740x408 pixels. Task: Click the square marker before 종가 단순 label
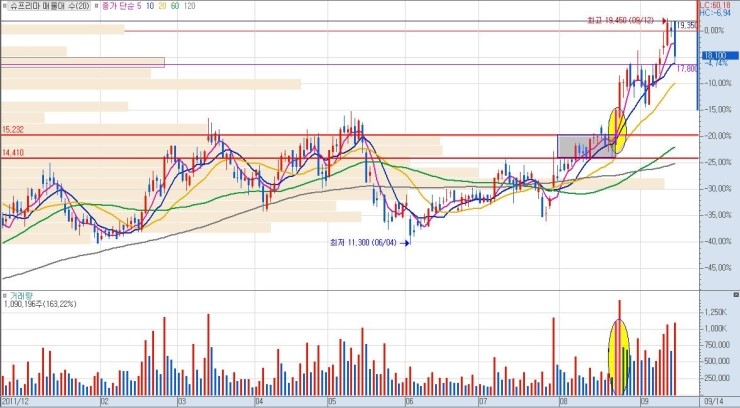pos(98,6)
